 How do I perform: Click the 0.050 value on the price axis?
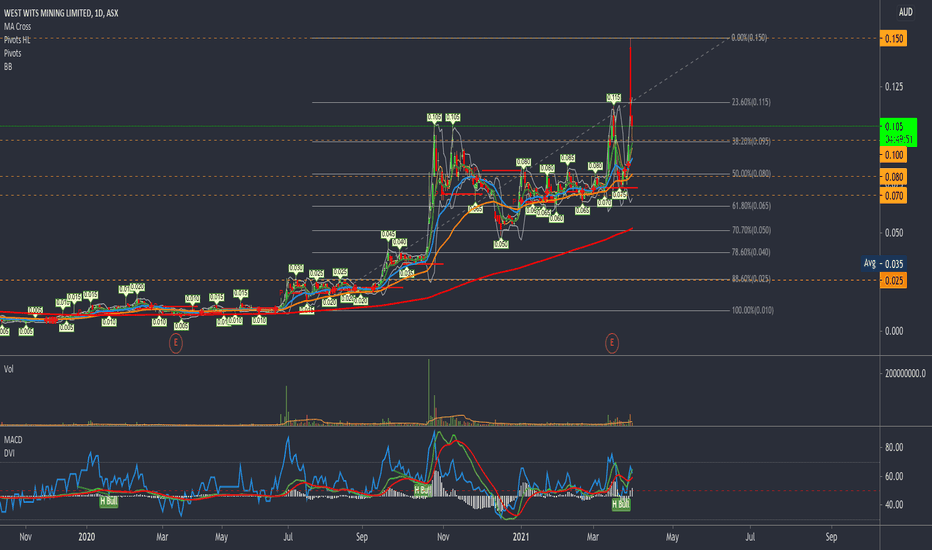click(x=893, y=233)
